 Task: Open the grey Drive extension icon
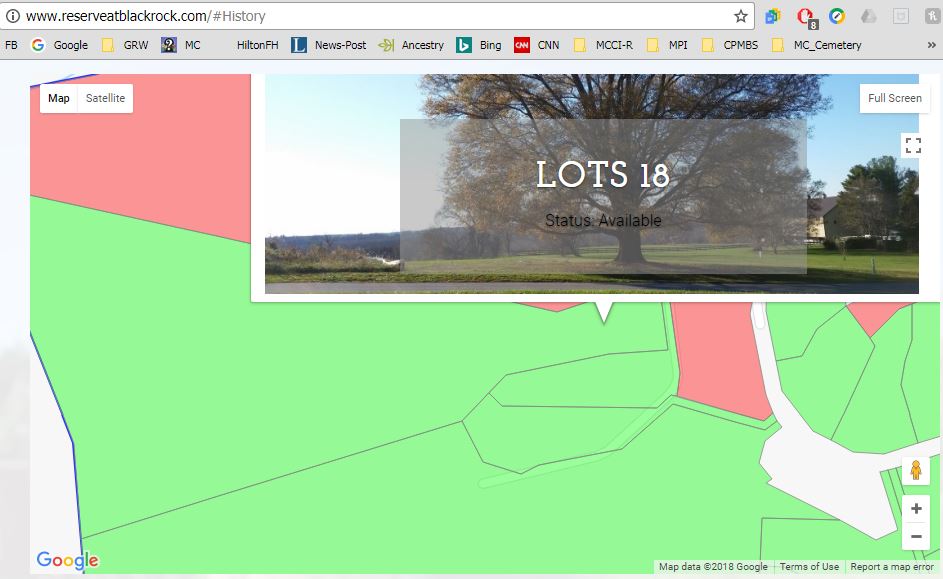[x=868, y=16]
